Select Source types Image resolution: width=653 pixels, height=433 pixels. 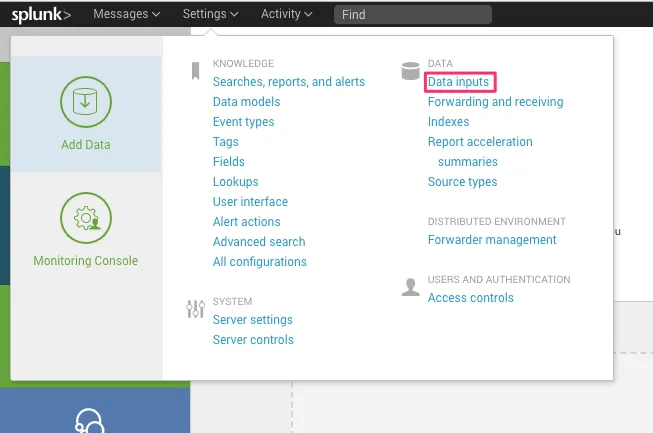[x=462, y=182]
